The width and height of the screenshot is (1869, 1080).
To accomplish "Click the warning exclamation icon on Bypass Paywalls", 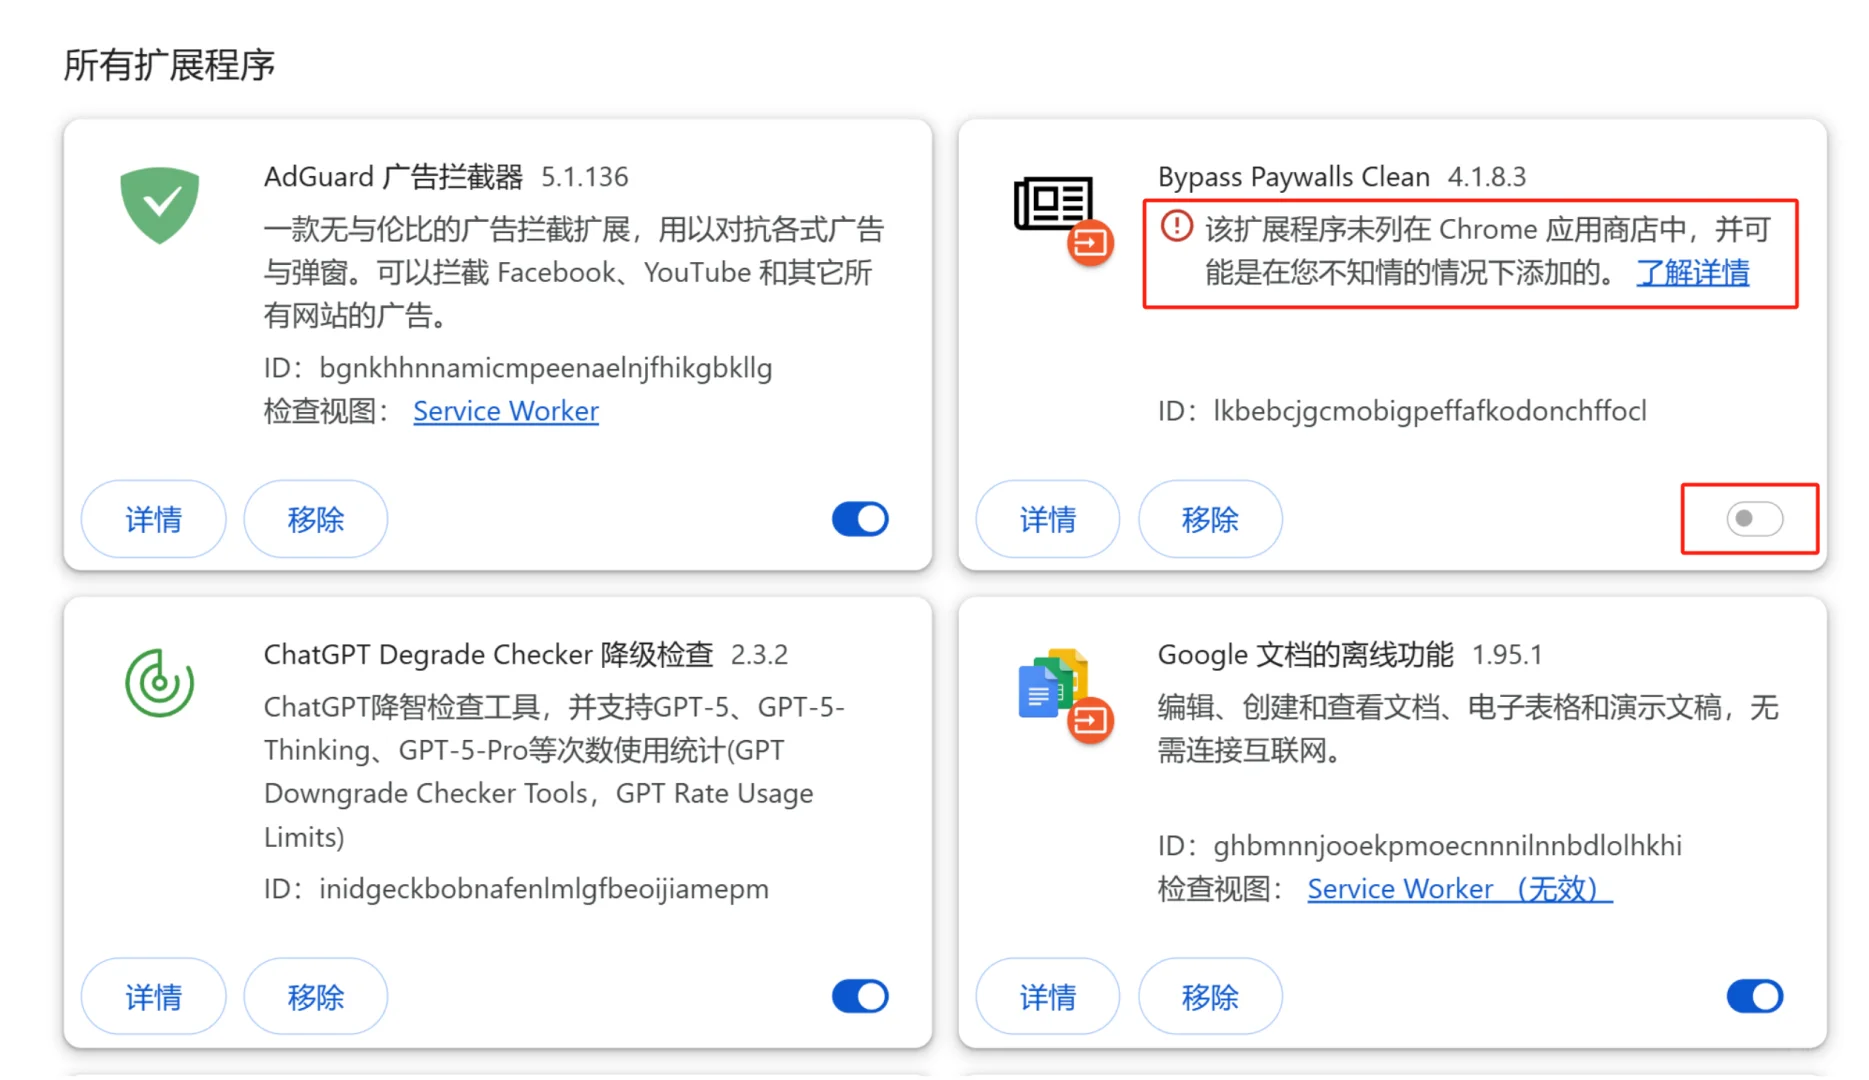I will tap(1178, 228).
